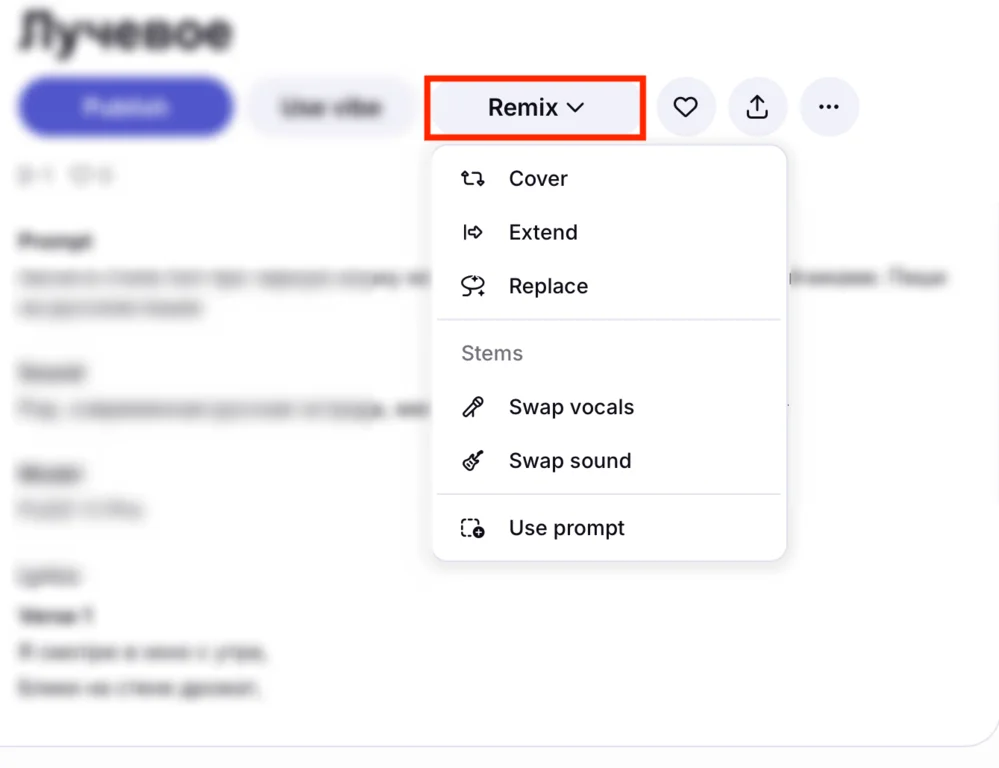Viewport: 999px width, 768px height.
Task: Select the Use prompt menu entry
Action: 566,528
